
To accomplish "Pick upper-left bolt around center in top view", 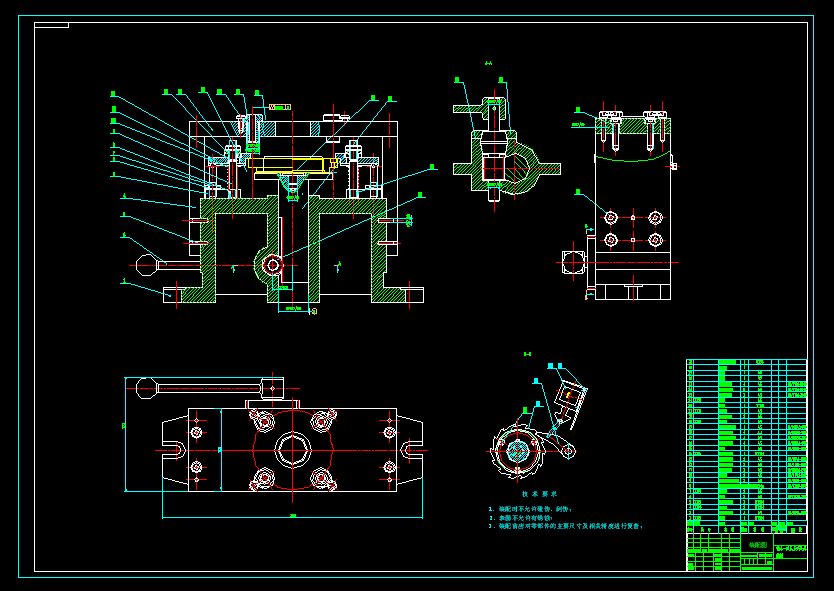I will point(264,422).
